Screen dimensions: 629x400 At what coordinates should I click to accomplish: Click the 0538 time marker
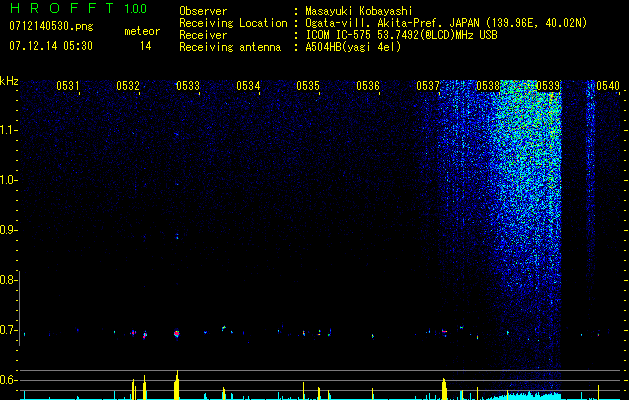488,85
